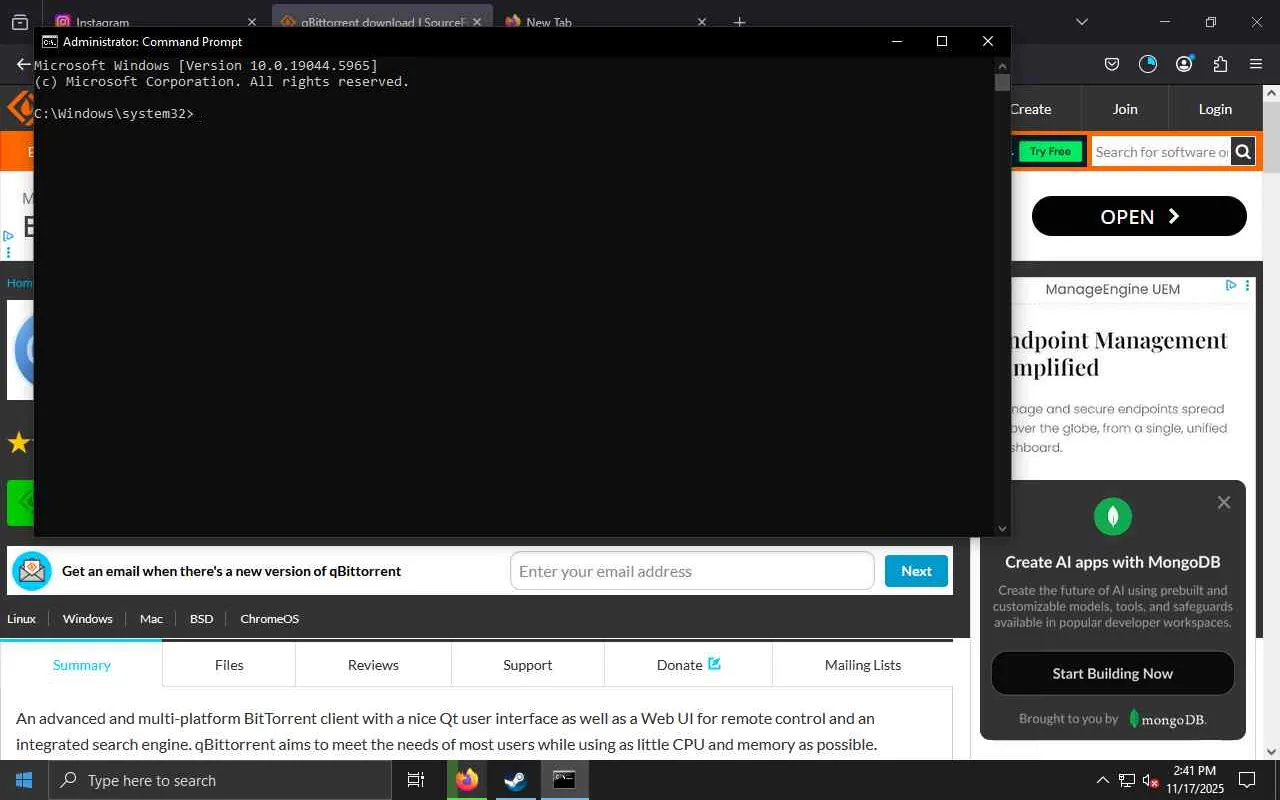Click the Command Prompt title bar icon
This screenshot has height=800, width=1280.
[49, 42]
